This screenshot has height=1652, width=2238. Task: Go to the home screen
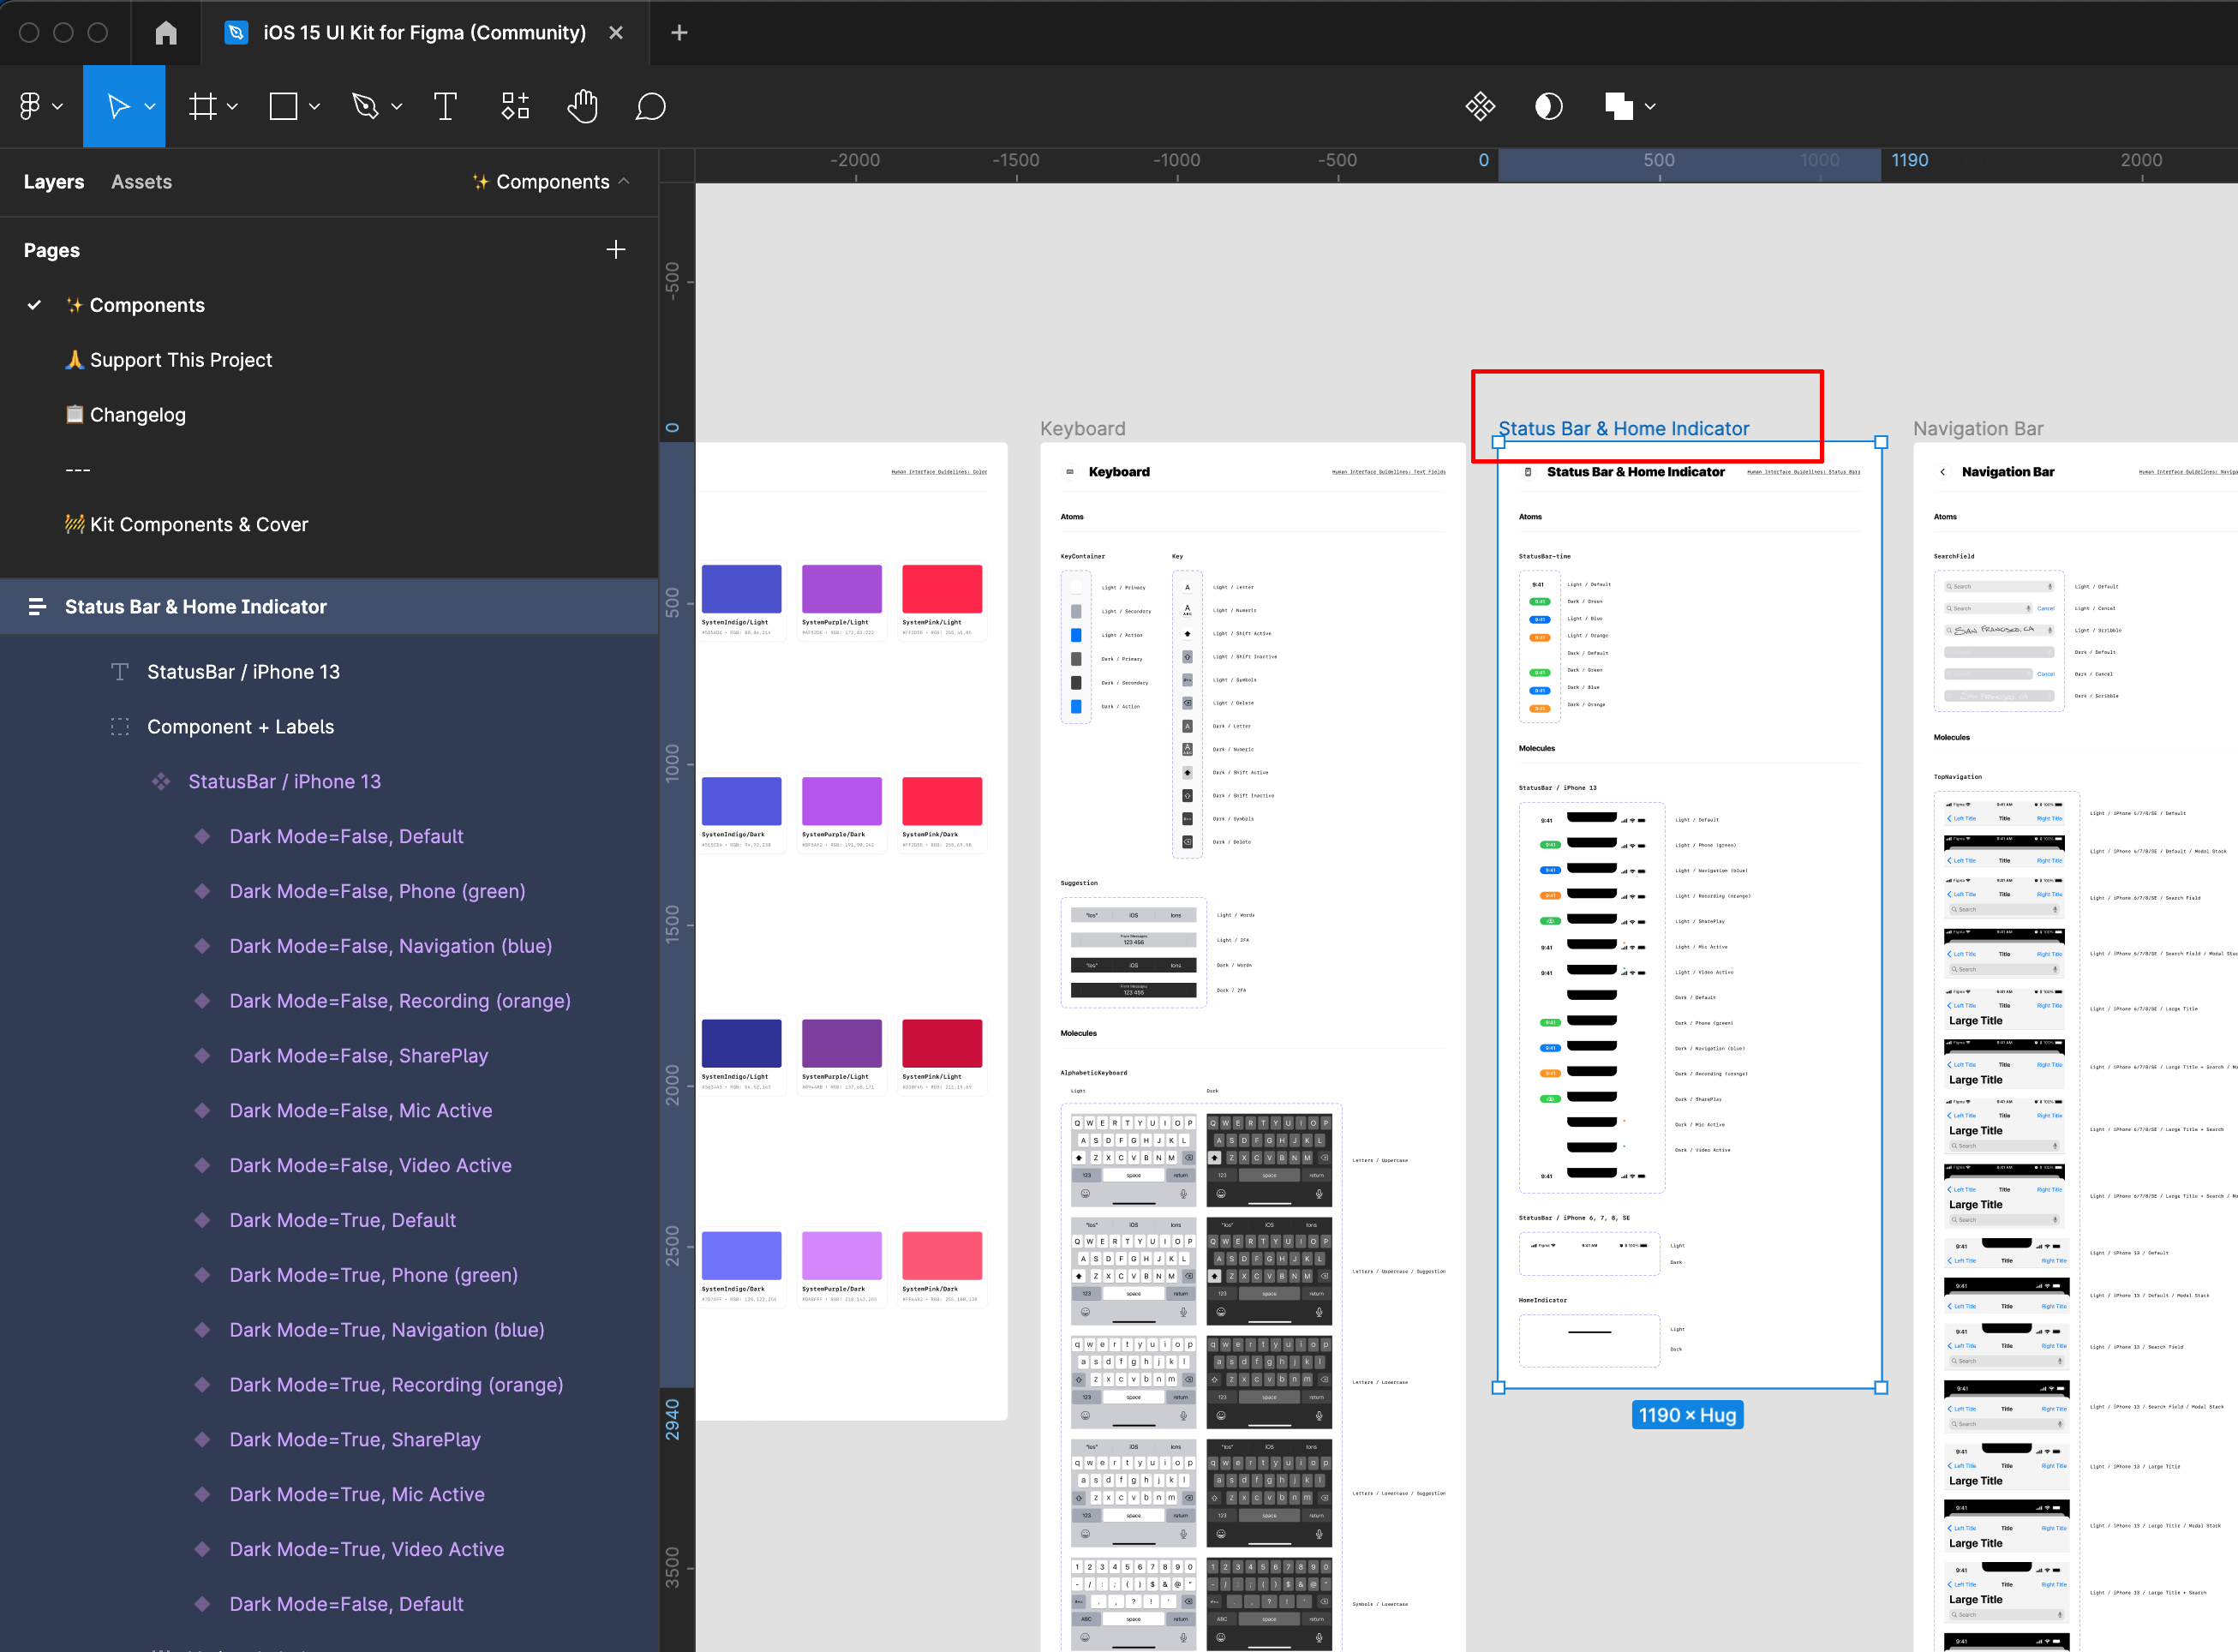point(166,33)
